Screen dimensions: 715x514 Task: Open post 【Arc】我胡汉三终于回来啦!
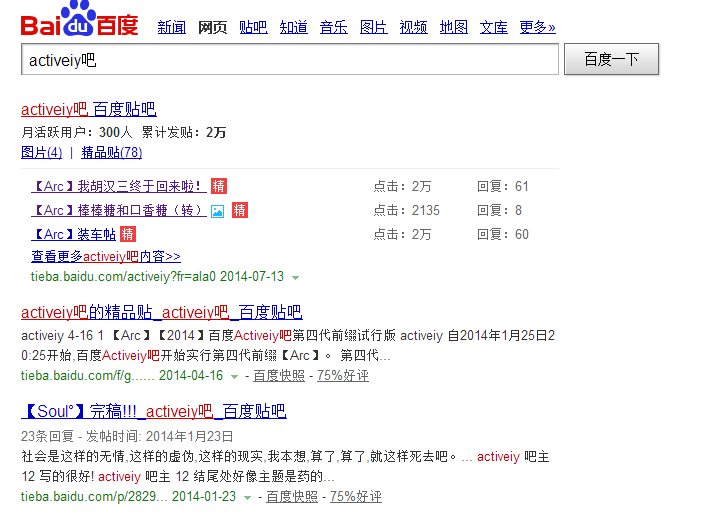point(119,186)
